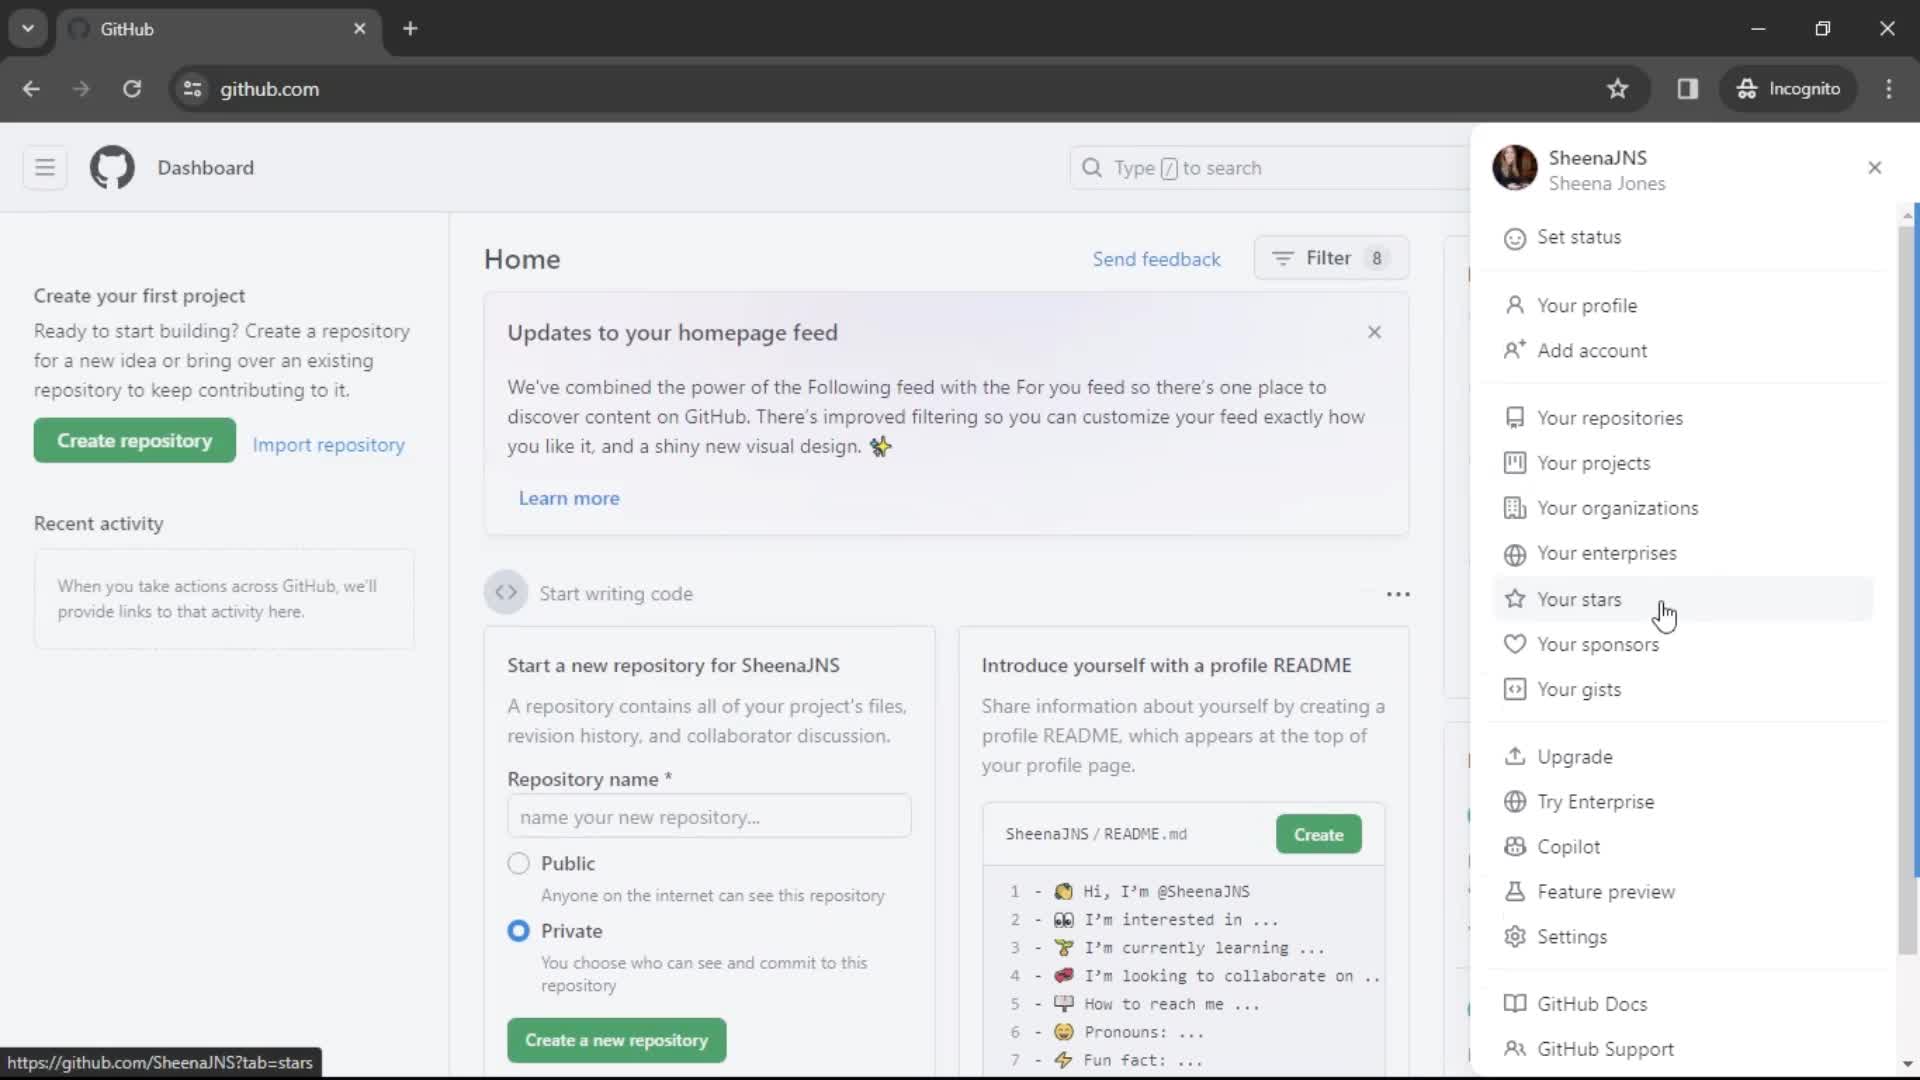This screenshot has height=1080, width=1920.
Task: Access GitHub Copilot settings
Action: (x=1568, y=845)
